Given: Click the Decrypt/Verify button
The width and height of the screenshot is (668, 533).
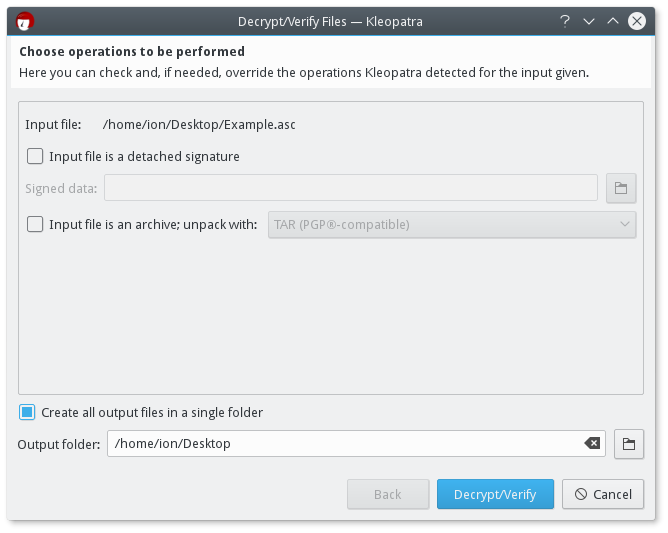Looking at the screenshot, I should coord(495,494).
